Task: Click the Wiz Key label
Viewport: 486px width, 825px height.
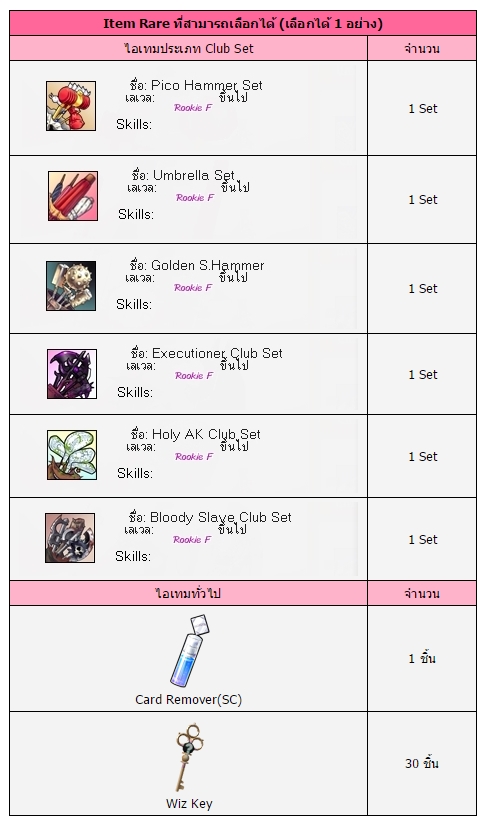Action: click(x=189, y=803)
